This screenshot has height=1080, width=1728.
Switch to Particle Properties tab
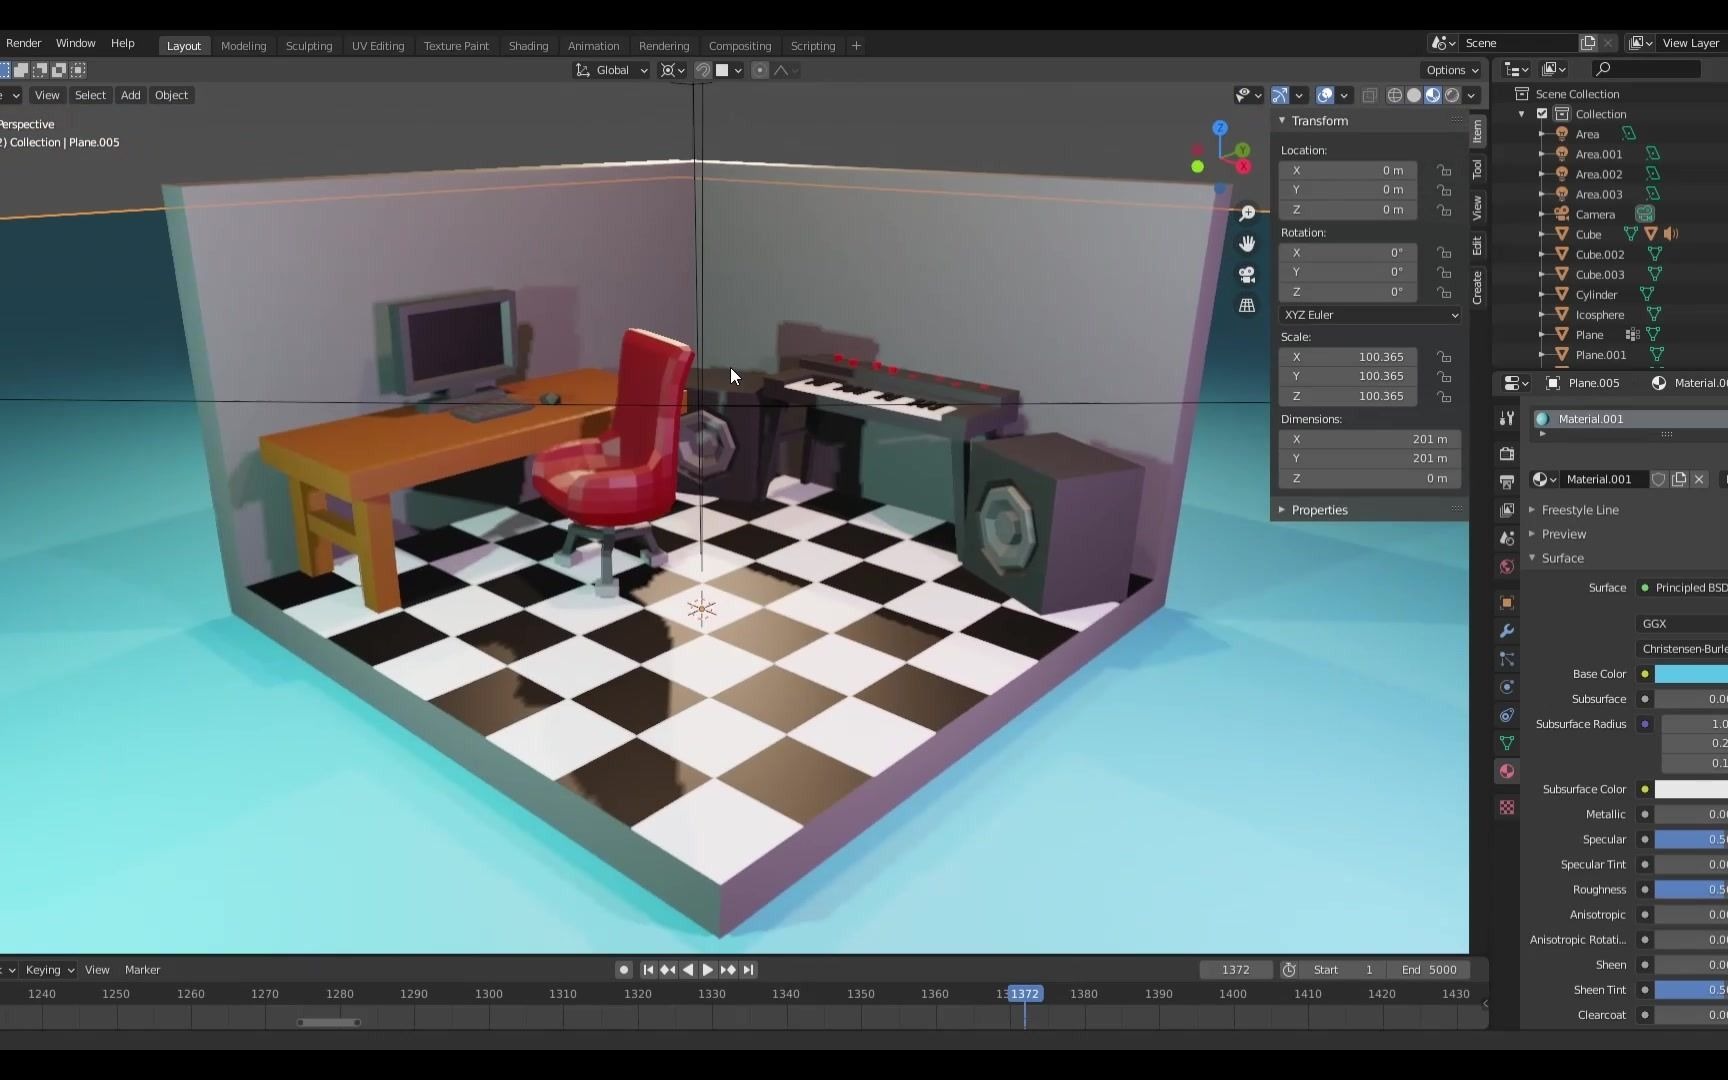1507,661
